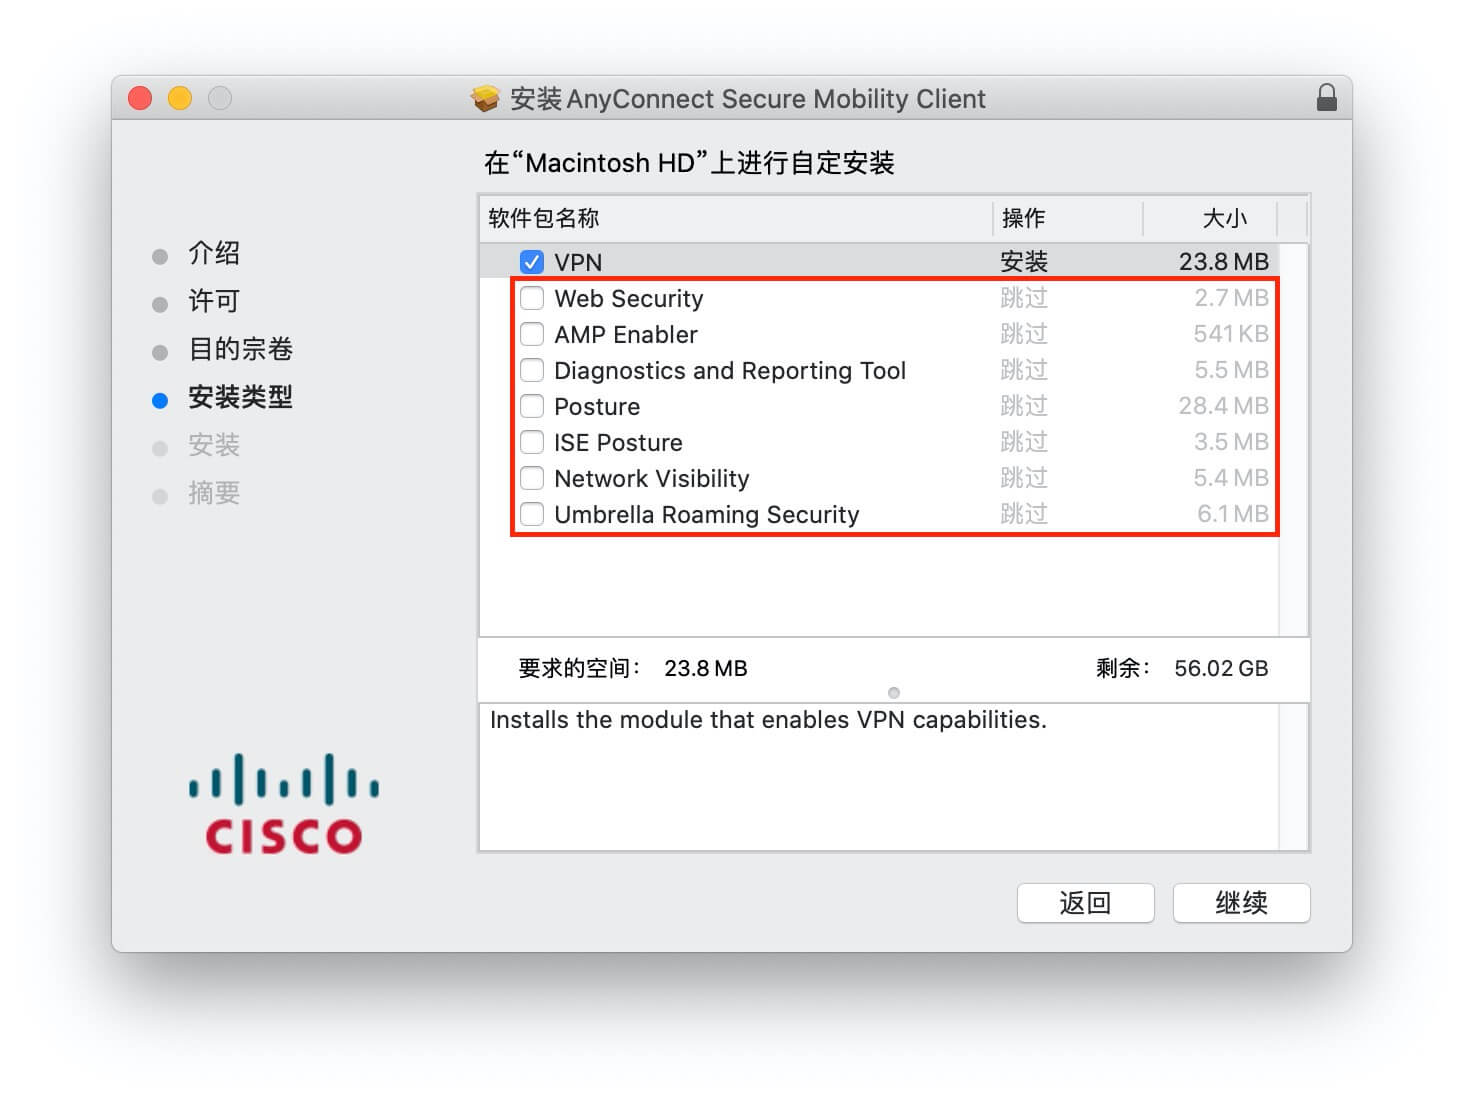
Task: Select the 目的宗卷 step in sidebar
Action: click(240, 349)
